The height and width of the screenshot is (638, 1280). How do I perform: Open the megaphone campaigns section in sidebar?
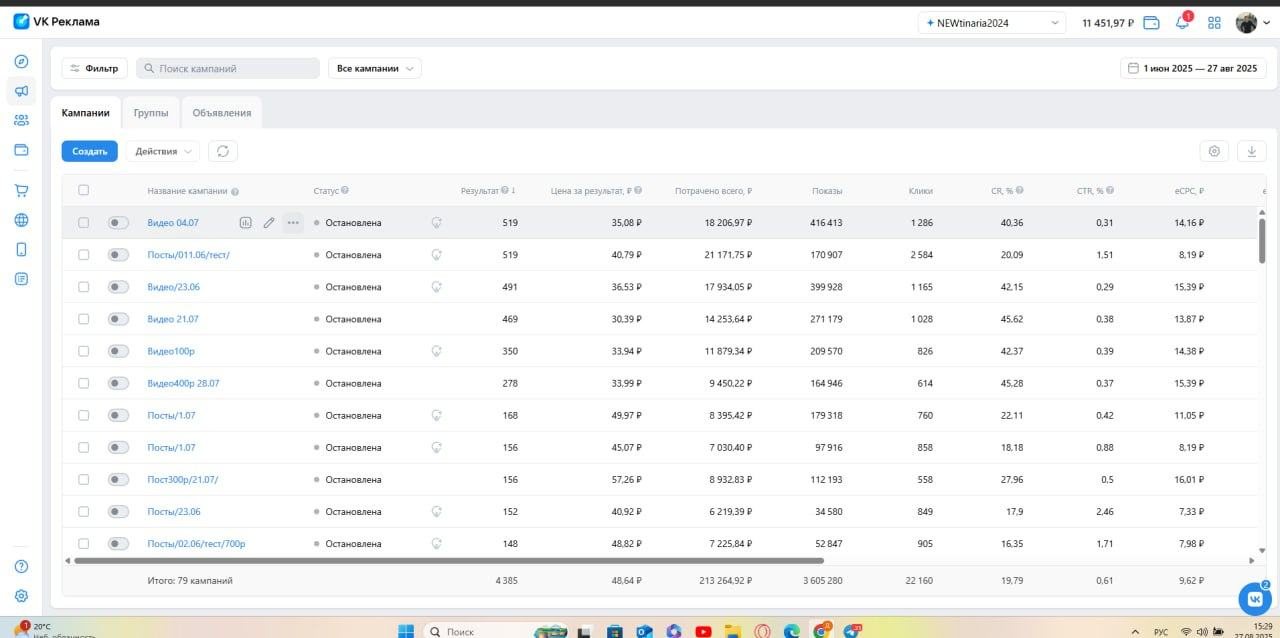(21, 91)
